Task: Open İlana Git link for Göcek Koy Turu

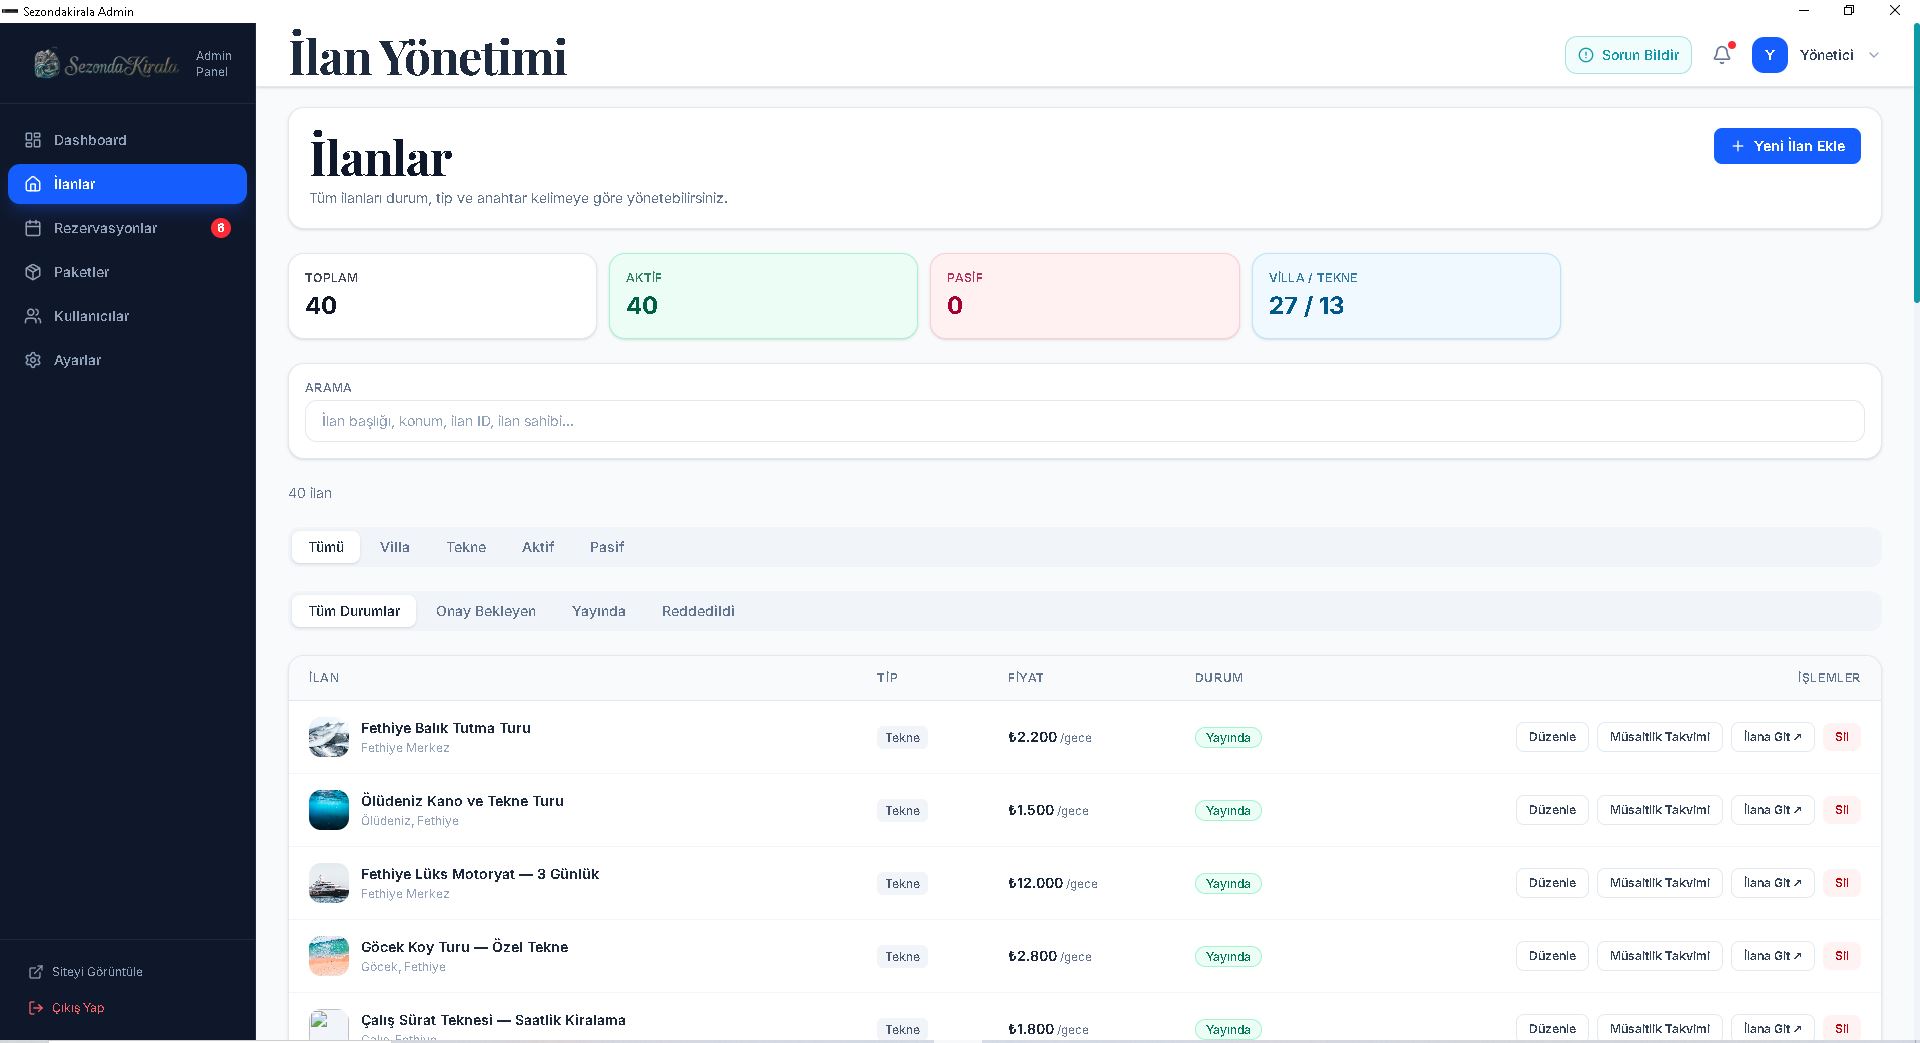Action: coord(1773,956)
